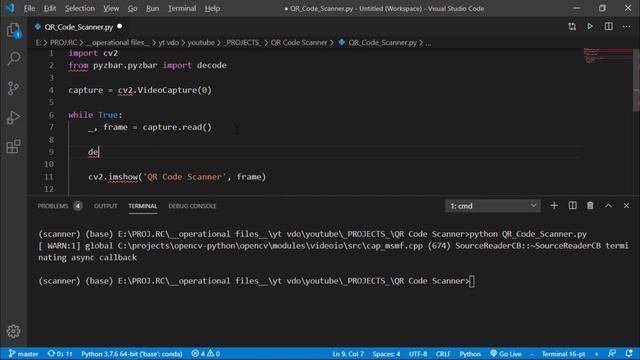Click the synchronize changes status item
Screen dimensions: 640x360
pos(60,354)
